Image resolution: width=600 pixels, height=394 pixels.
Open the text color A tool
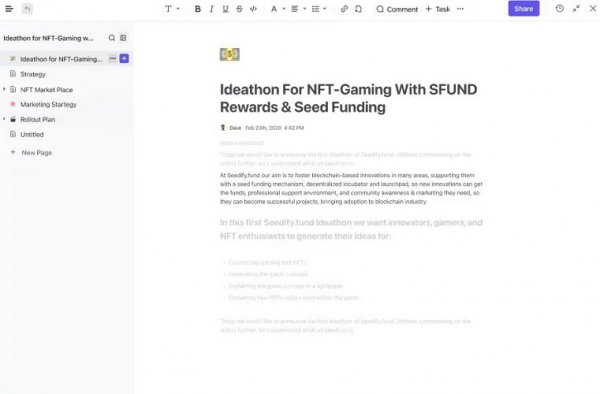(274, 9)
